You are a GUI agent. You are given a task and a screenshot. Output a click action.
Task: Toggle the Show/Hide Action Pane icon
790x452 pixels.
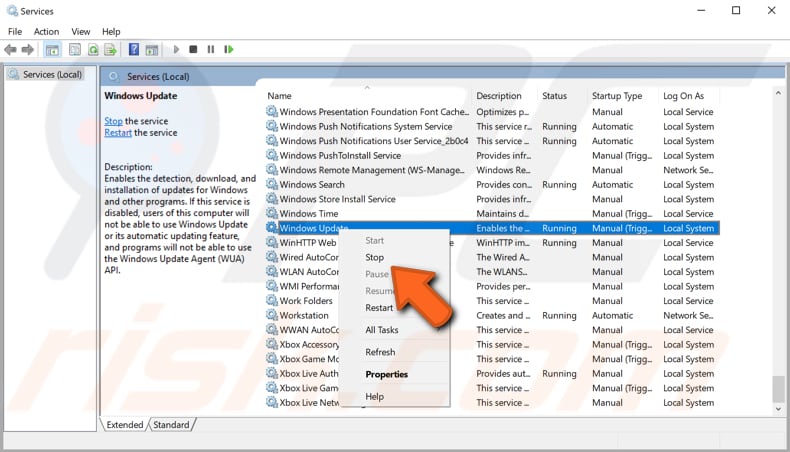pos(152,49)
